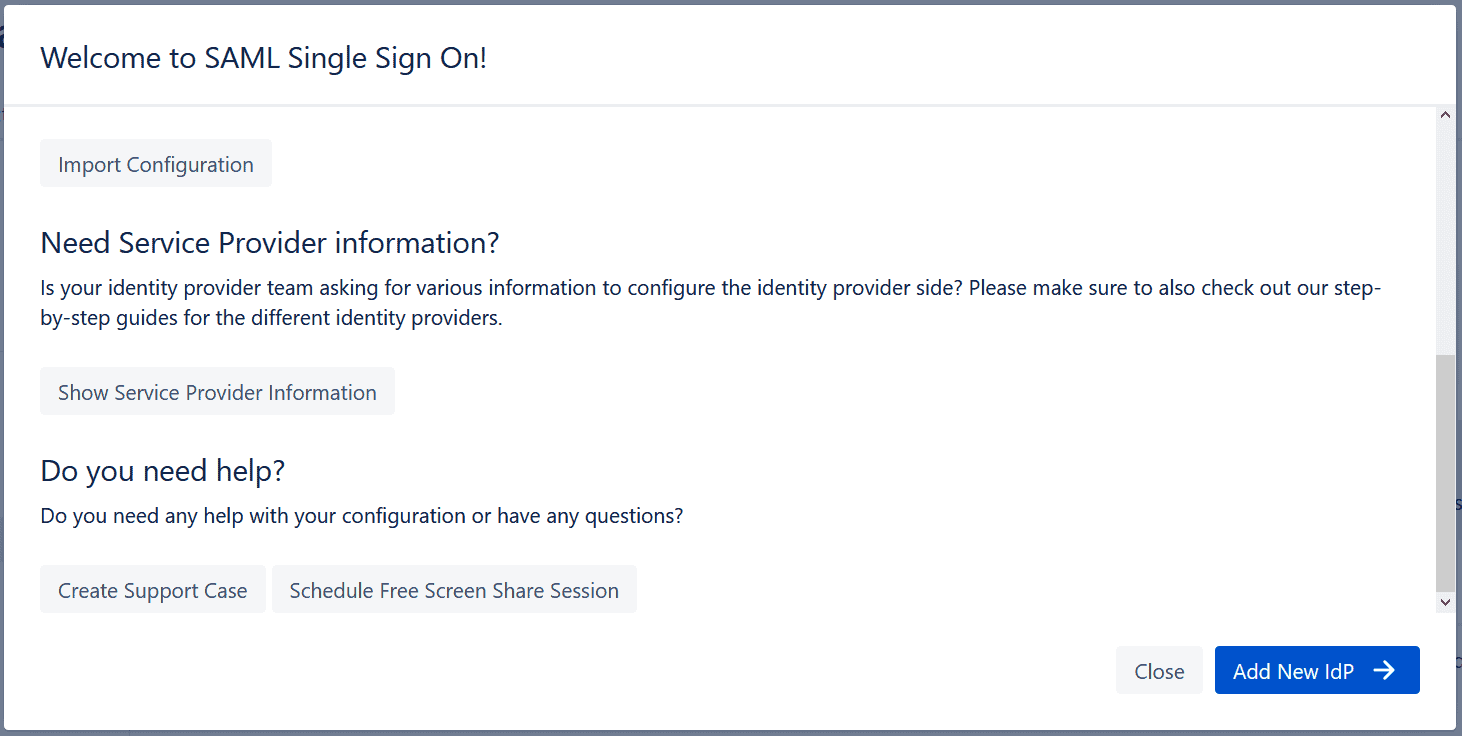Schedule Free Screen Share Session
1462x736 pixels.
(x=454, y=589)
